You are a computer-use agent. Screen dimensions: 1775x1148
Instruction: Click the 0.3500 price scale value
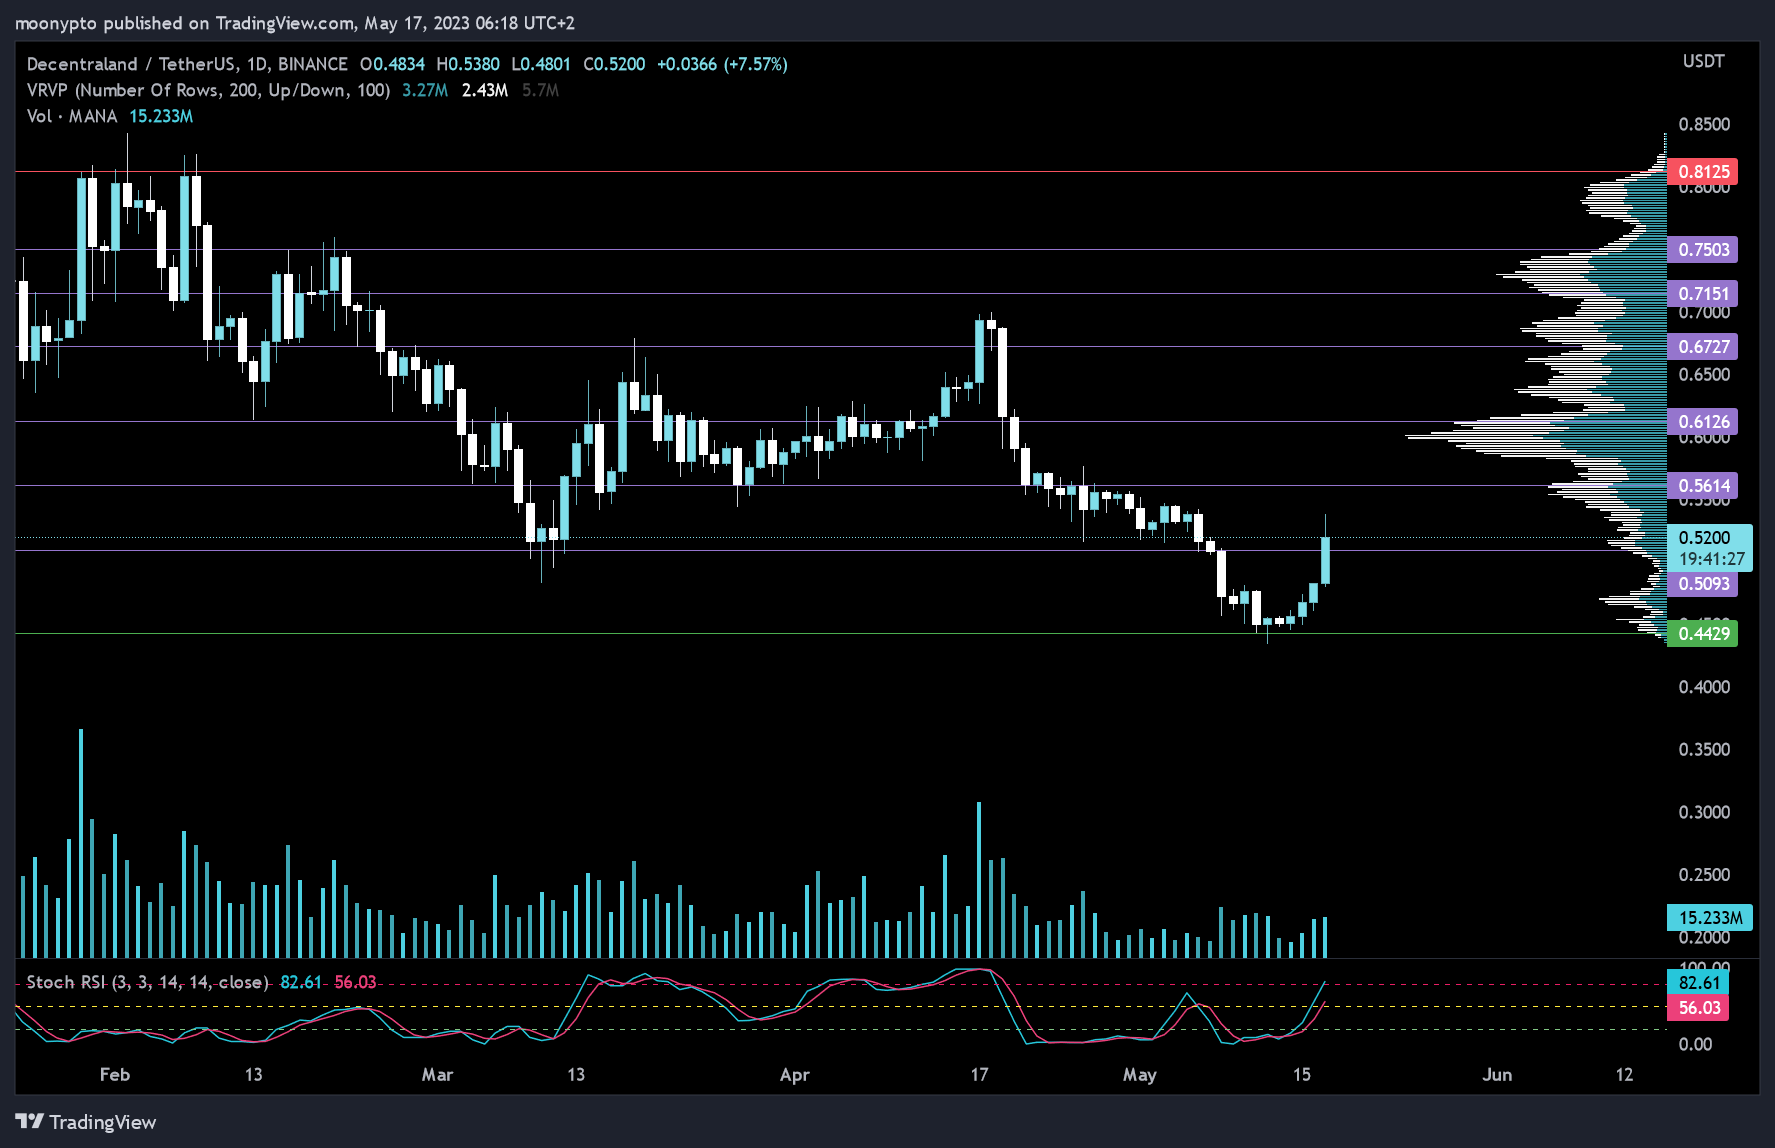pos(1704,750)
